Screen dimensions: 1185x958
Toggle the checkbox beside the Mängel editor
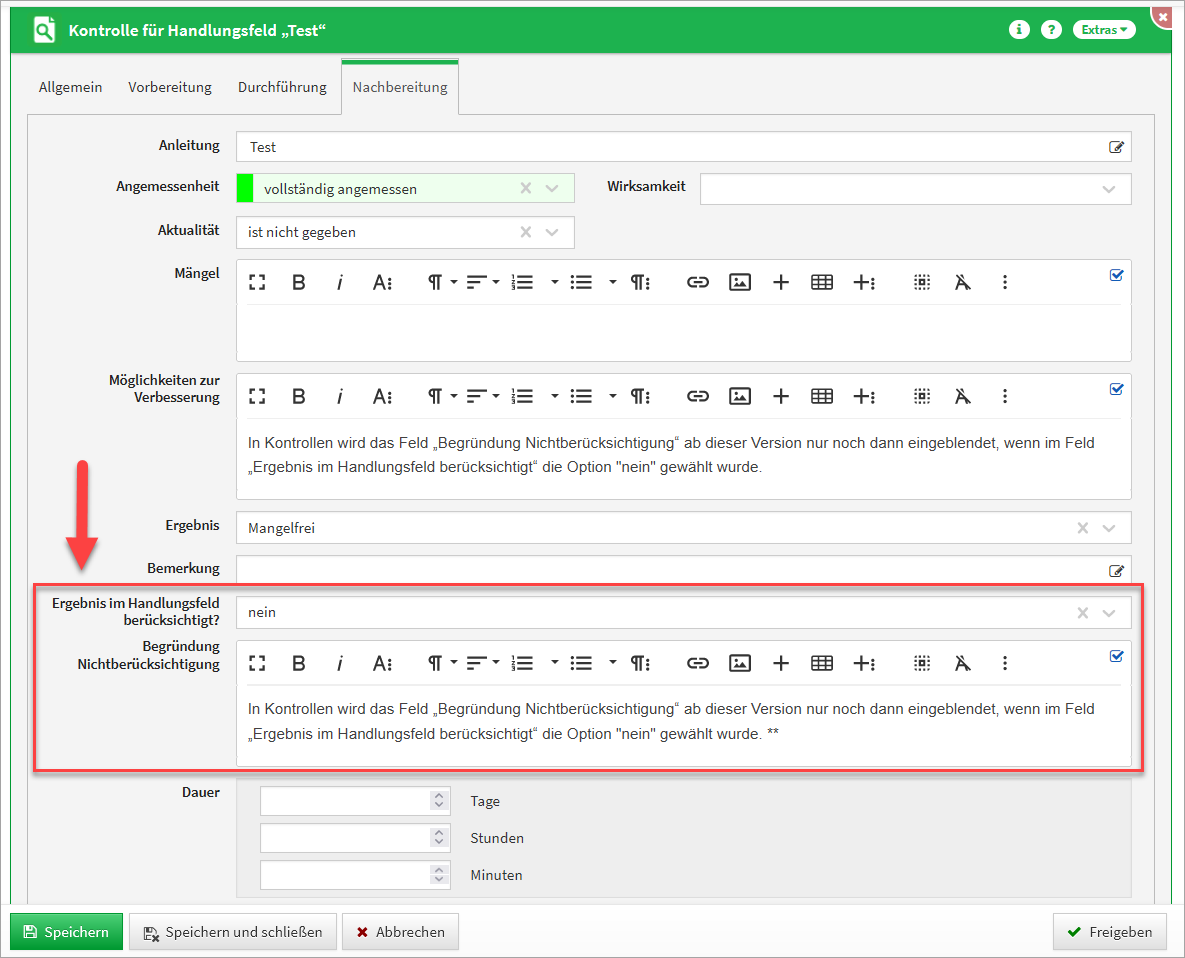point(1117,275)
